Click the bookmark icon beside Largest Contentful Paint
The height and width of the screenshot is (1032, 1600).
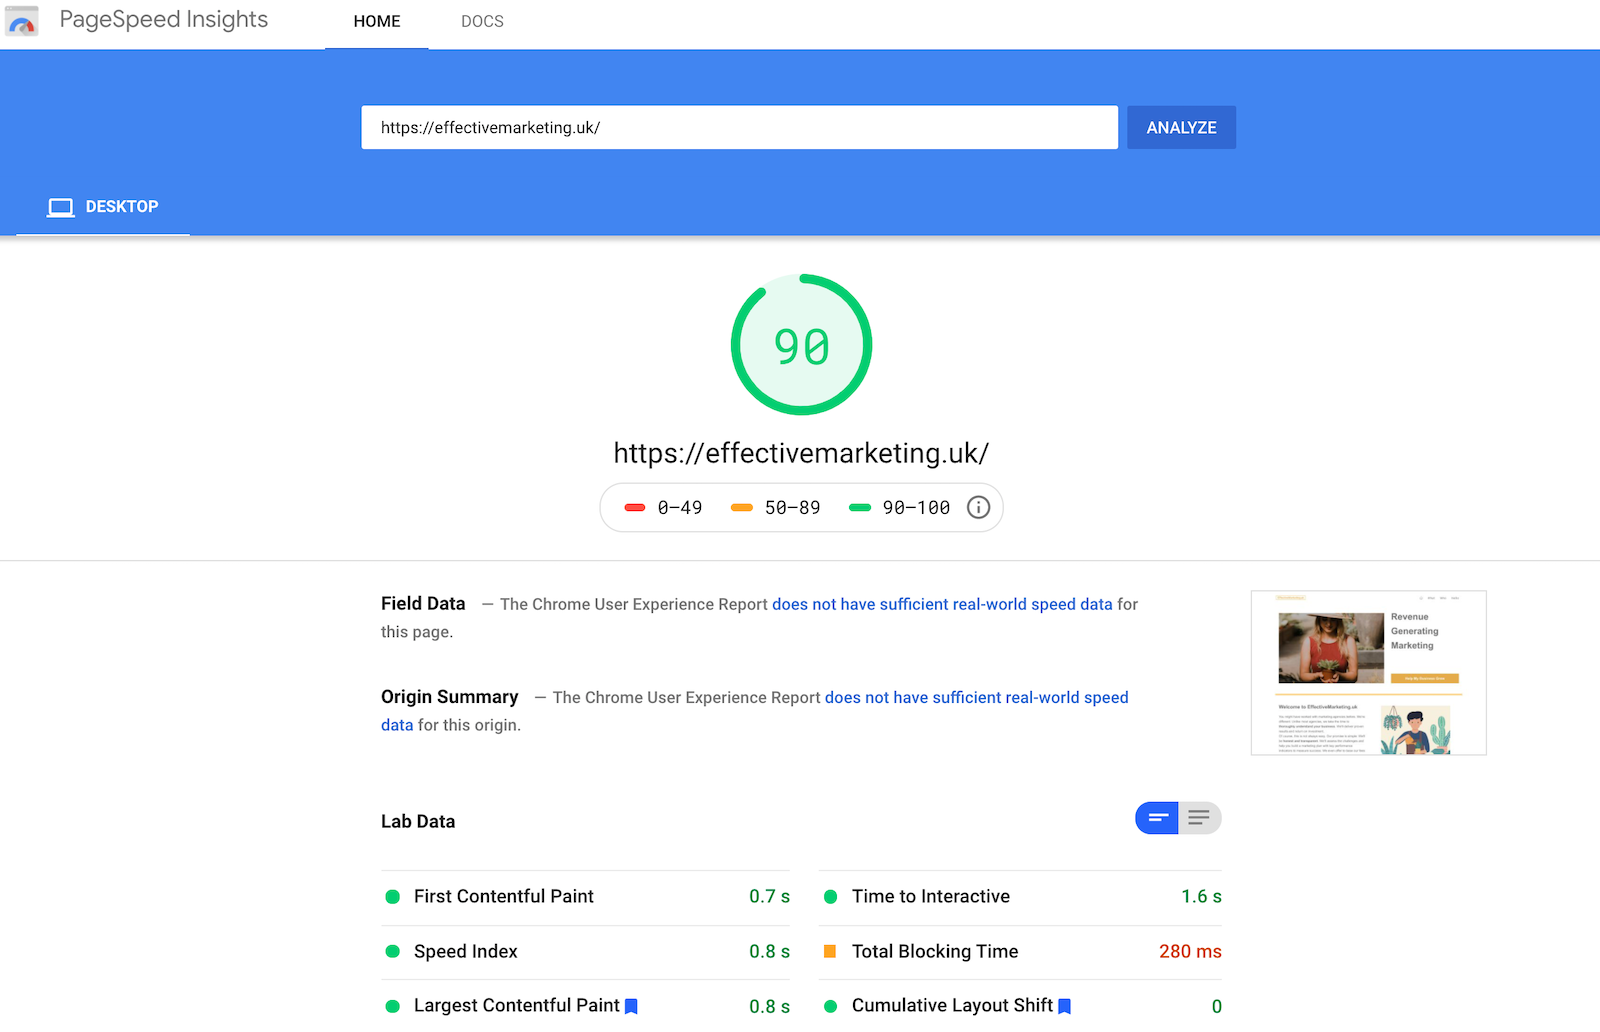tap(632, 1006)
